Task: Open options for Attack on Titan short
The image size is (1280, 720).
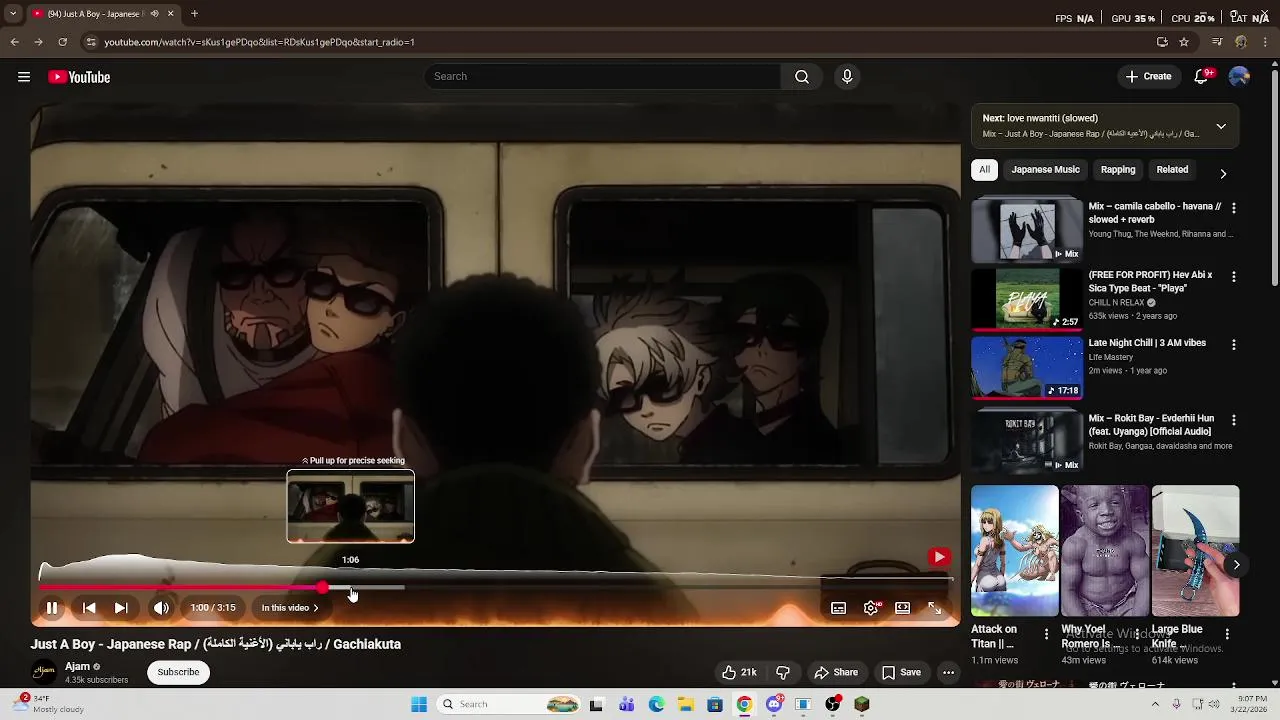Action: 1046,634
